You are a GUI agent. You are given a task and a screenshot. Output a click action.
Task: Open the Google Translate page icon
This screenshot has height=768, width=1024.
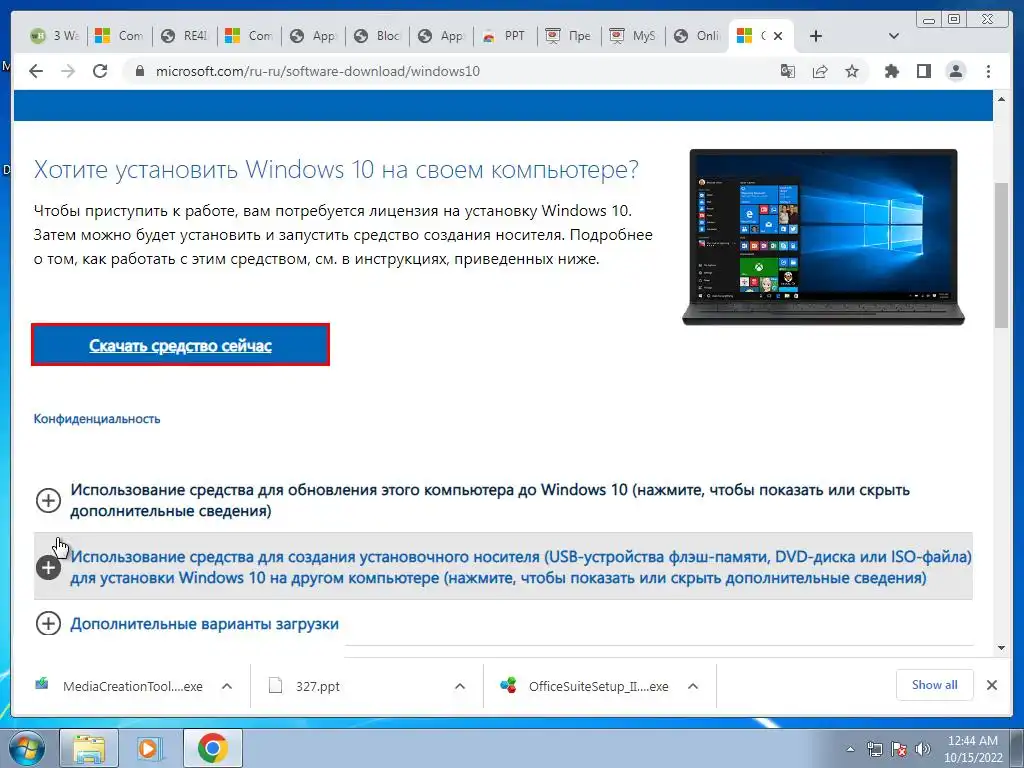pos(788,71)
